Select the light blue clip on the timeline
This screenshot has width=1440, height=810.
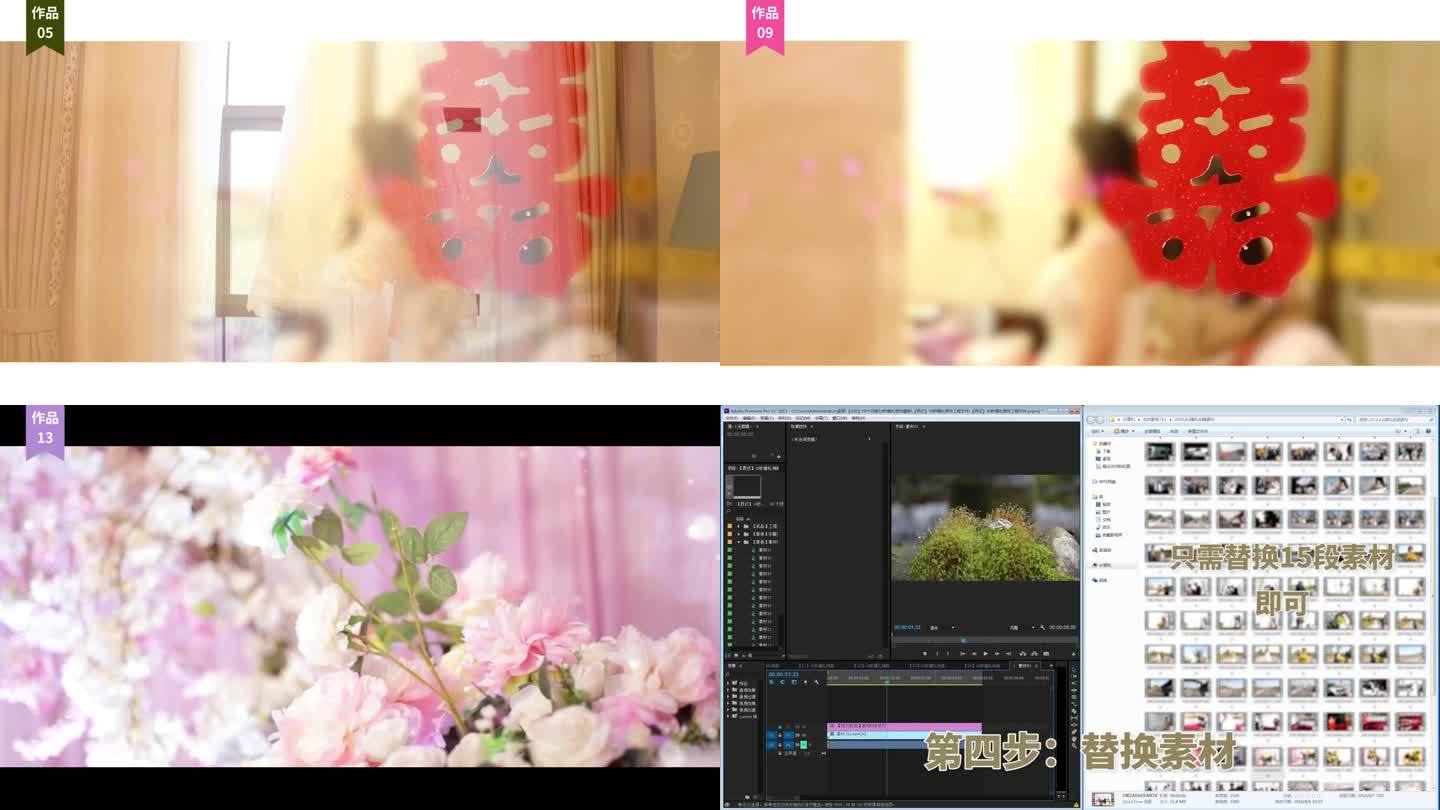(904, 735)
